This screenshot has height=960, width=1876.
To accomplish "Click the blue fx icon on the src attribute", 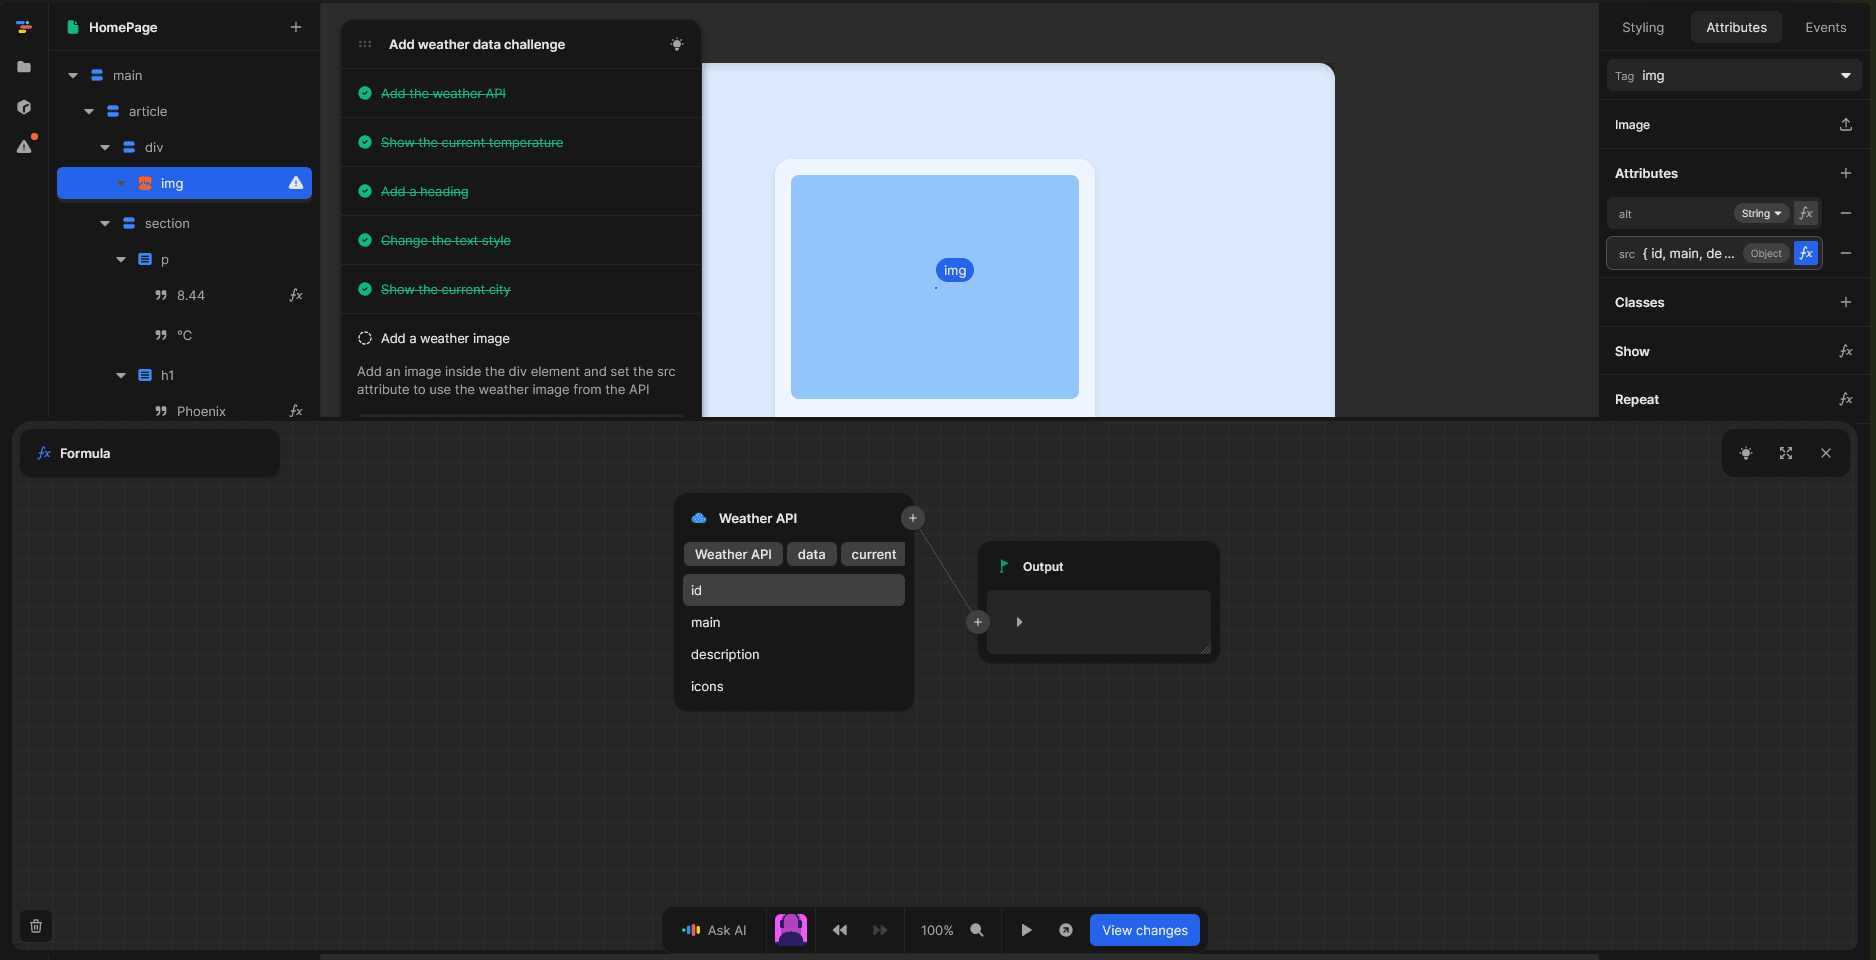I will pos(1806,253).
